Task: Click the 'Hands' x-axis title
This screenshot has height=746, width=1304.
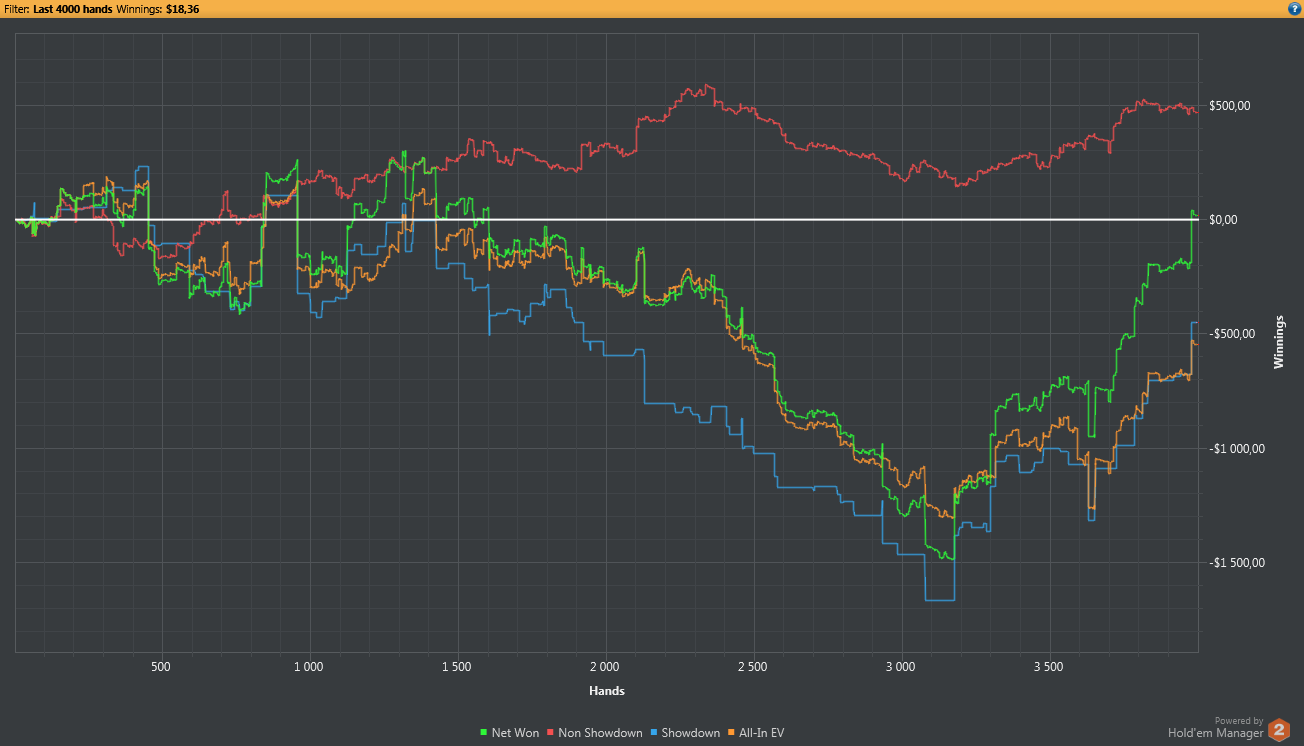Action: pyautogui.click(x=606, y=691)
